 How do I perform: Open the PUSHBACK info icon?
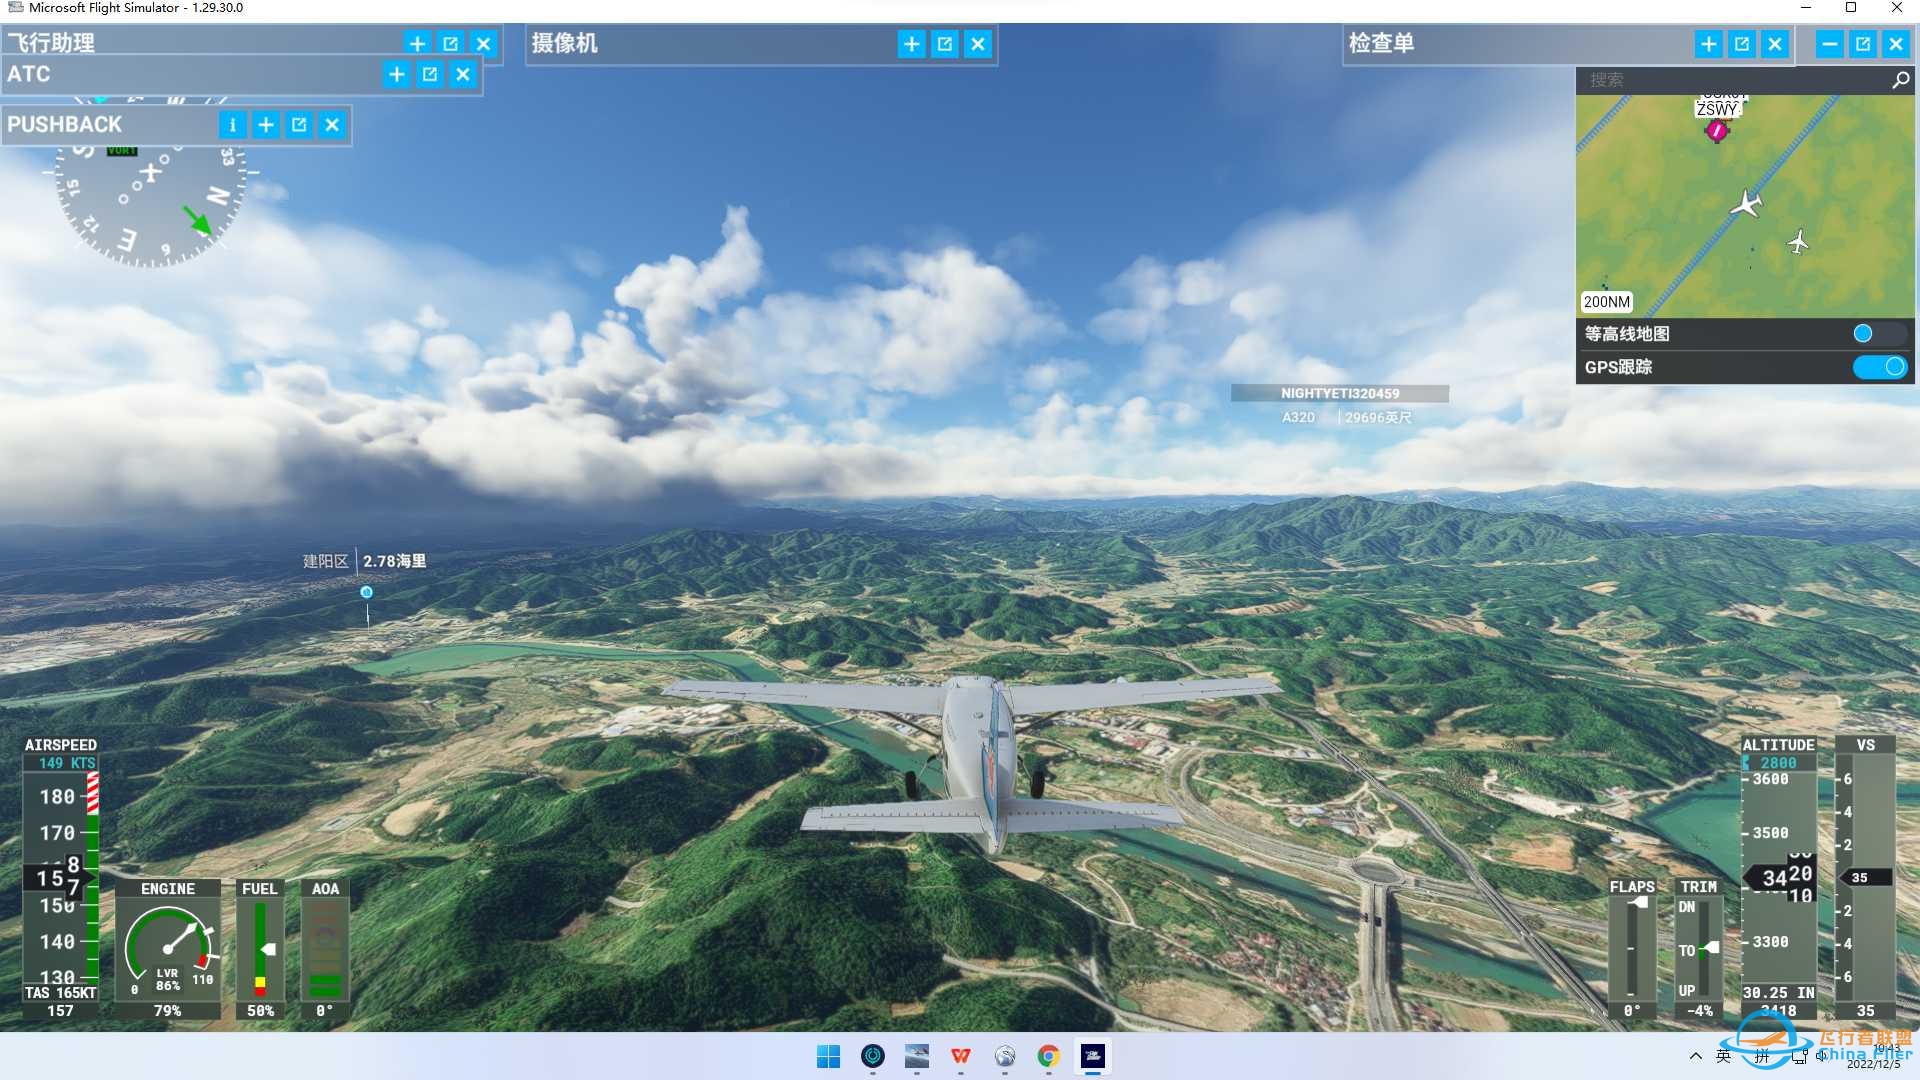[x=233, y=125]
